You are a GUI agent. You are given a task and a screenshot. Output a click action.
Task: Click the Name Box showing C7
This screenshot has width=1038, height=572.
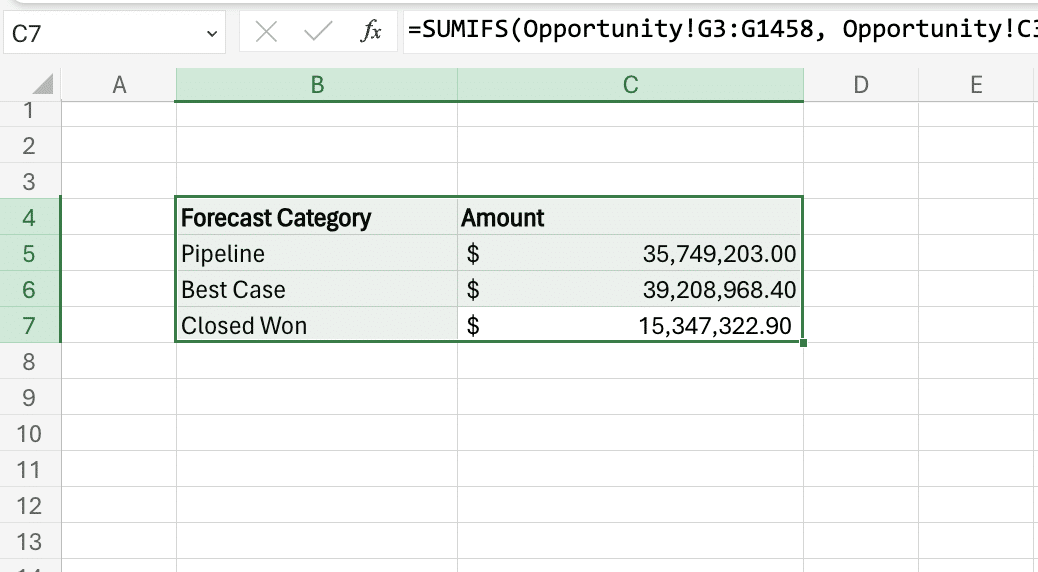[100, 33]
